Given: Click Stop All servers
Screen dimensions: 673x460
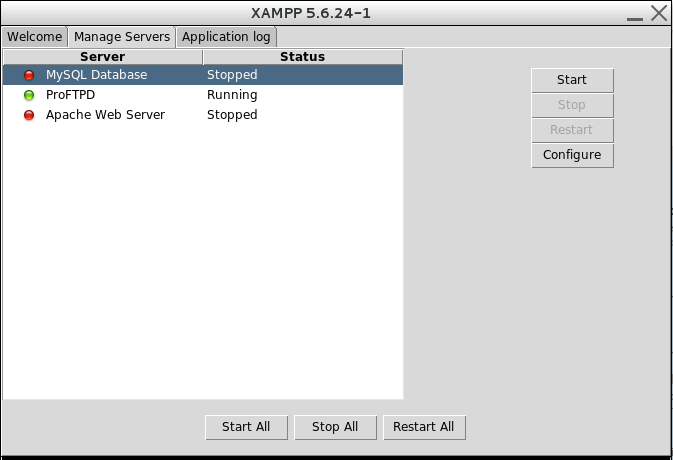Looking at the screenshot, I should coord(335,427).
